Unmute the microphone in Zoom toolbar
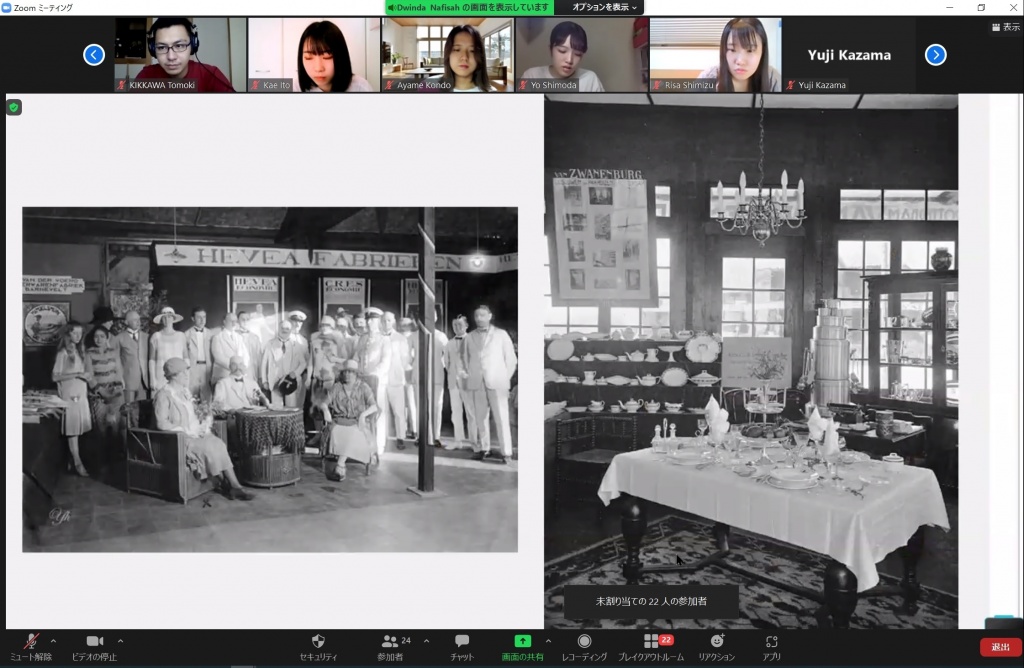The height and width of the screenshot is (668, 1024). [x=31, y=647]
